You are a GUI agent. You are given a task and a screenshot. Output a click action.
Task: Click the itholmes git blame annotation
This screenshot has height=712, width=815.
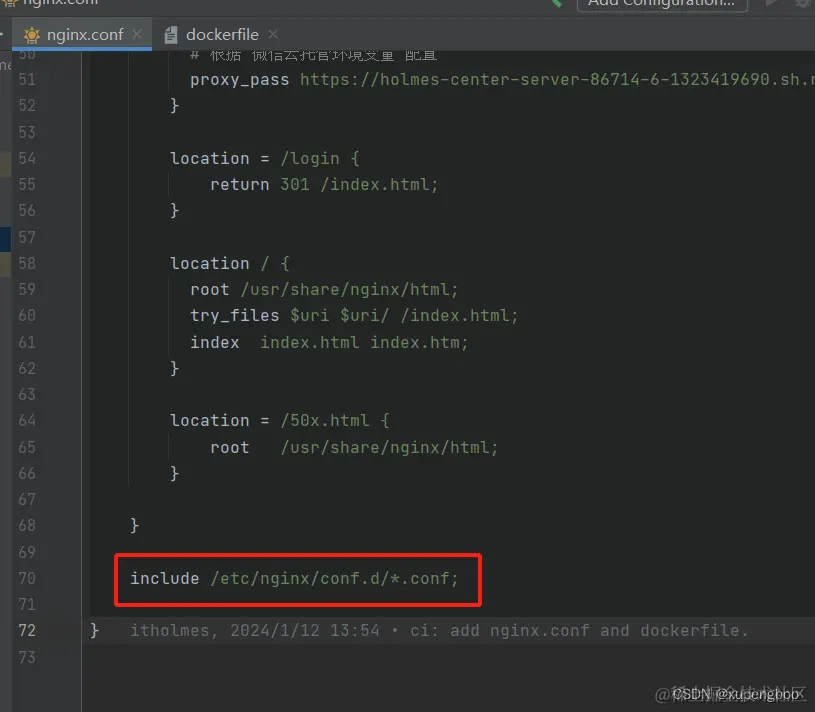[439, 630]
